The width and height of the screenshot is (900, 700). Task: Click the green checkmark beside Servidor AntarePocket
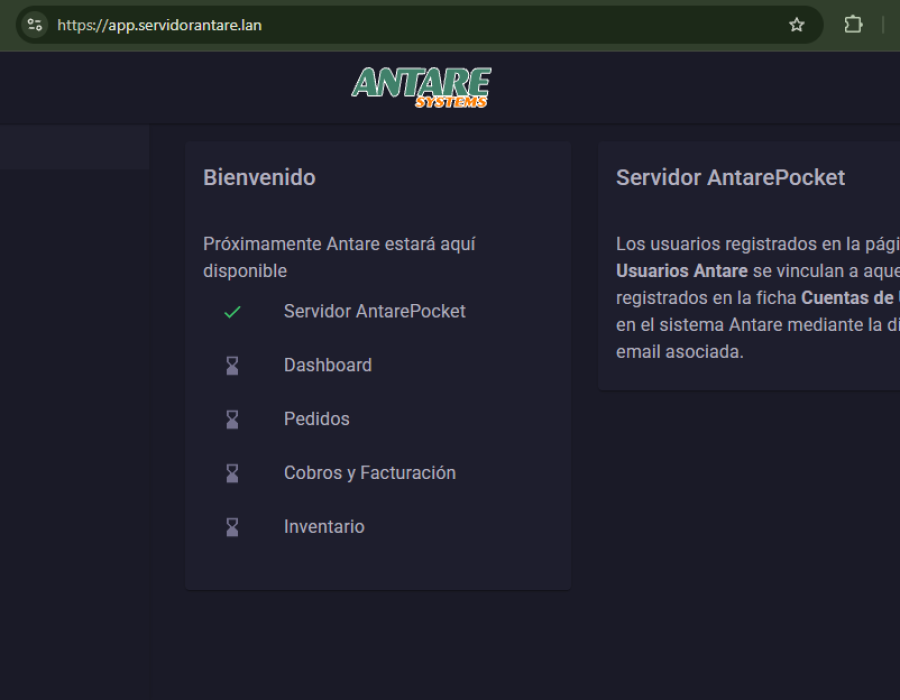[x=232, y=312]
